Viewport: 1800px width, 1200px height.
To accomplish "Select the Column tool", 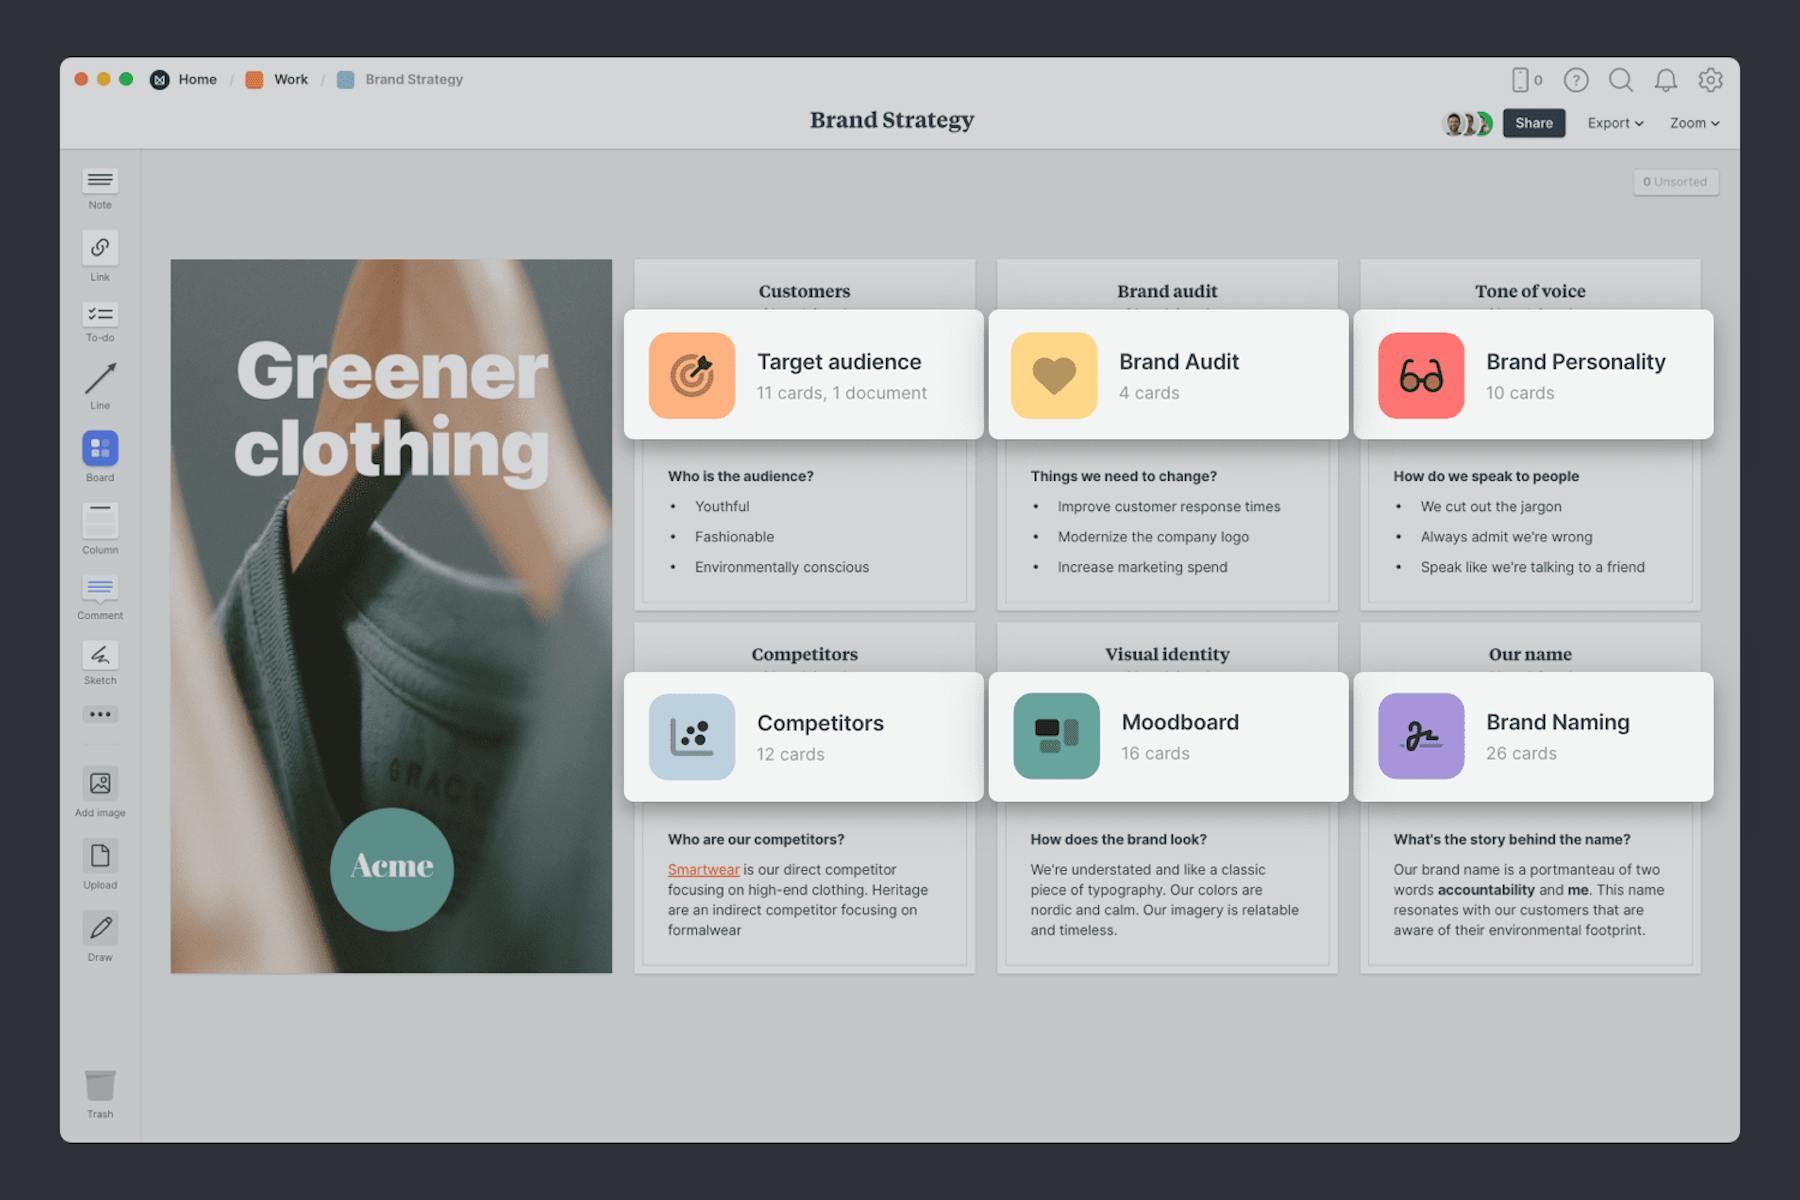I will pyautogui.click(x=99, y=522).
